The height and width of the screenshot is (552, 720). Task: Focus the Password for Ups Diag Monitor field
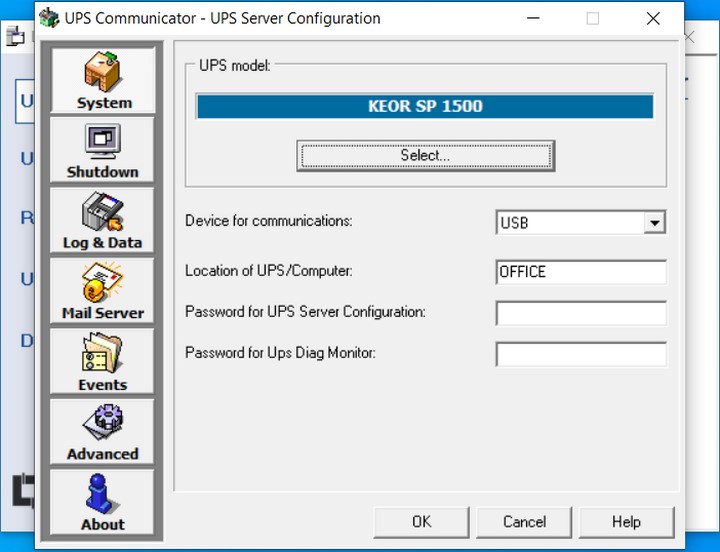click(x=581, y=354)
